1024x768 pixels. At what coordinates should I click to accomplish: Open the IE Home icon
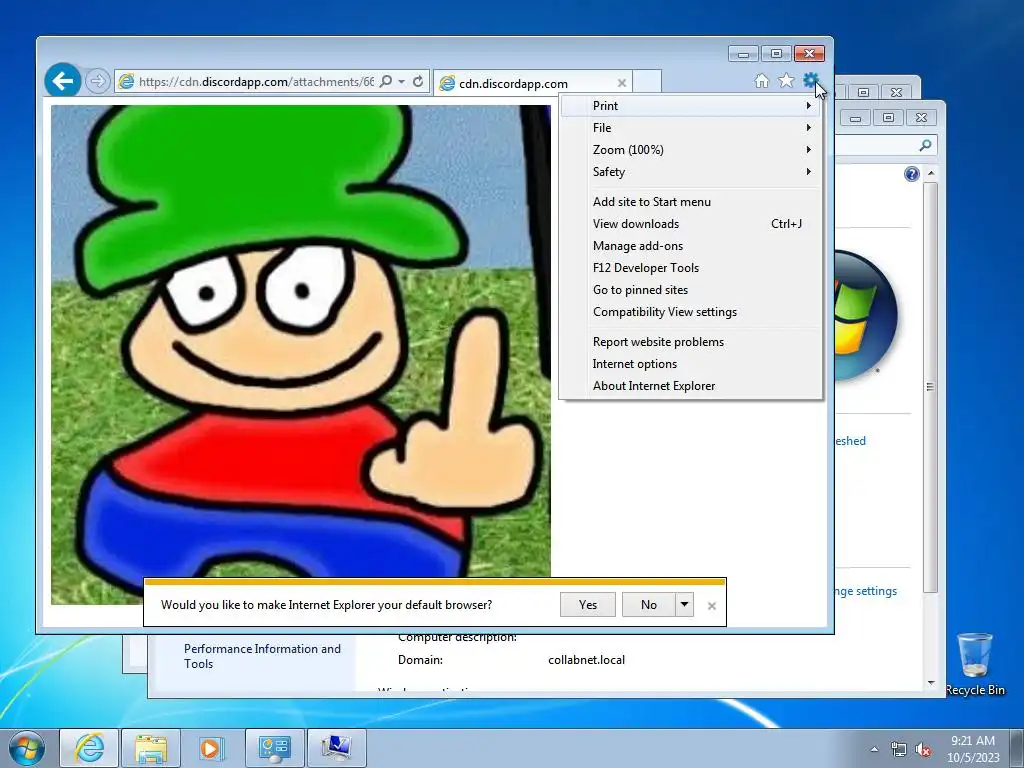coord(761,80)
